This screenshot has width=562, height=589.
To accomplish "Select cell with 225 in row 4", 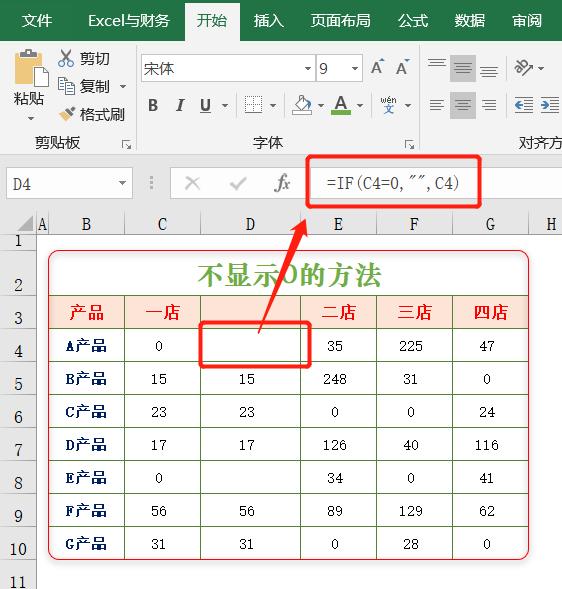I will coord(414,345).
